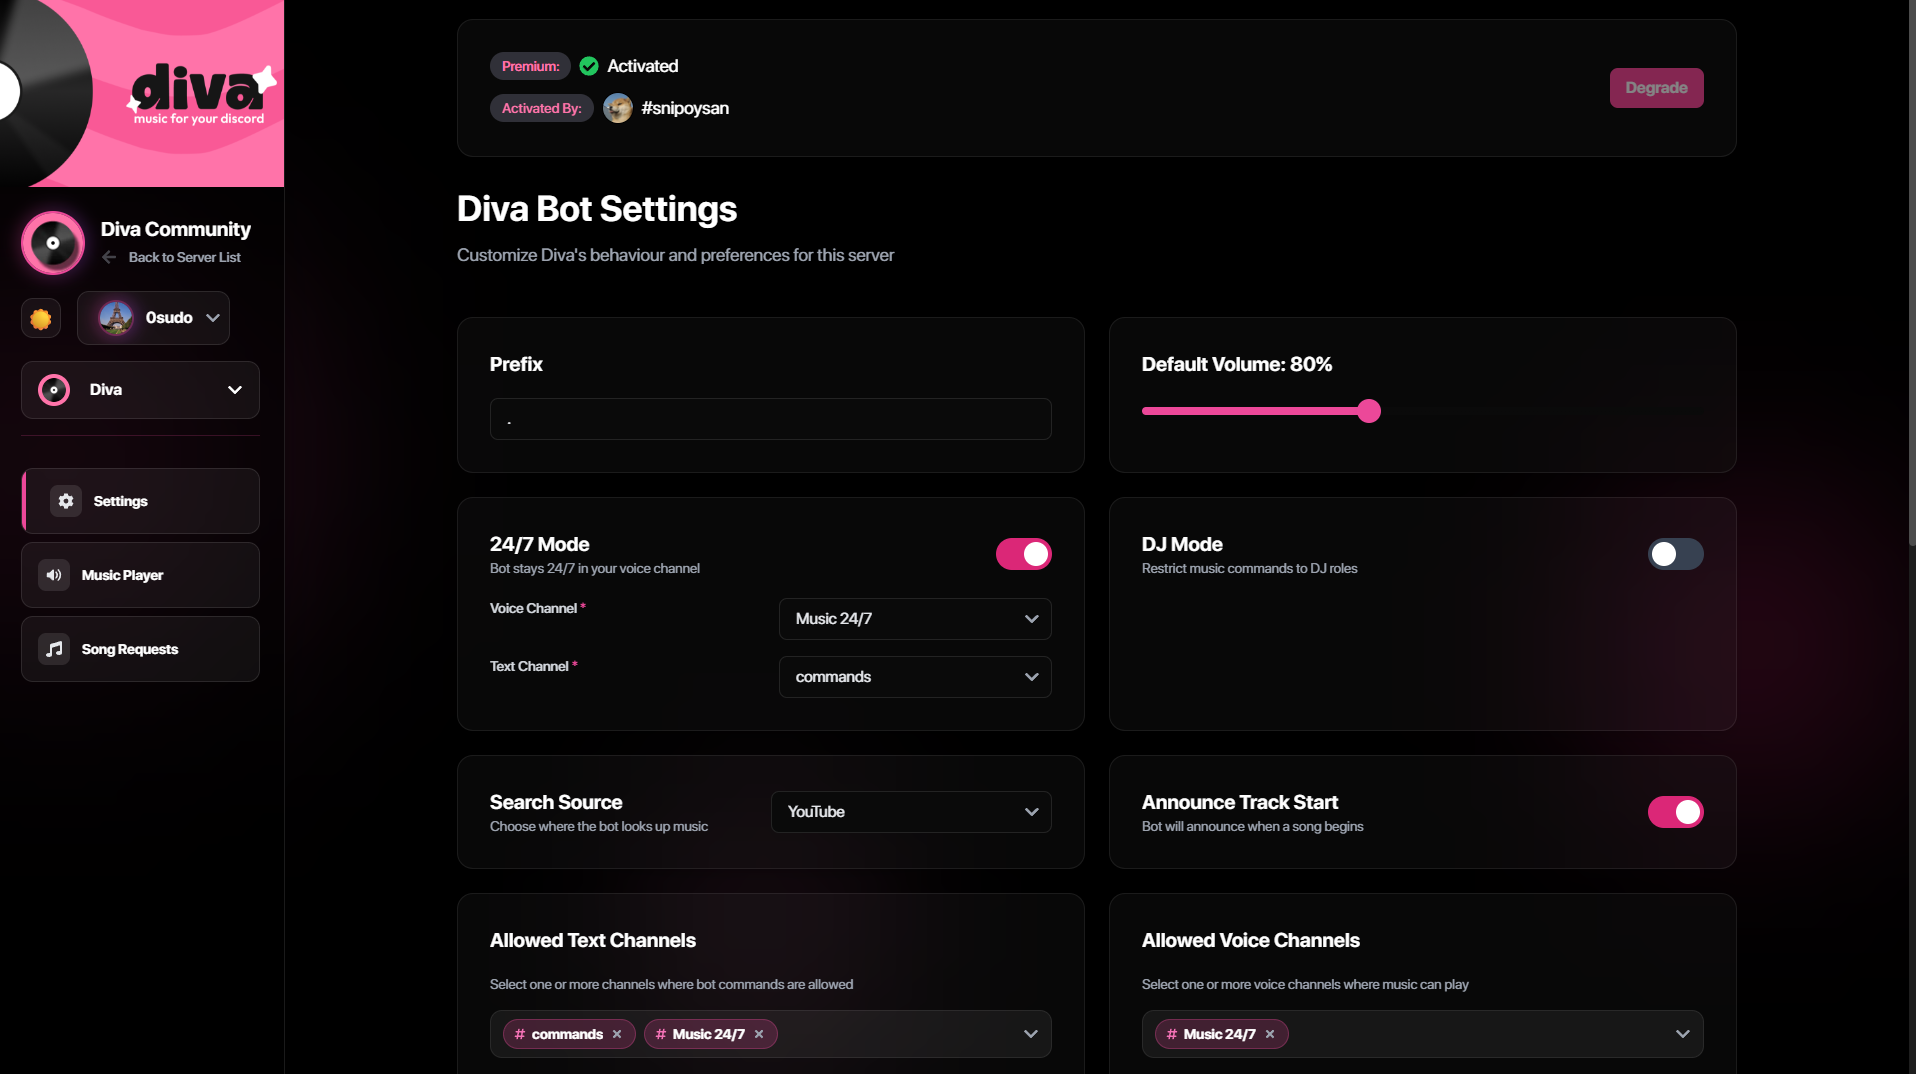The width and height of the screenshot is (1916, 1074).
Task: Disable 24/7 Mode
Action: click(x=1023, y=553)
